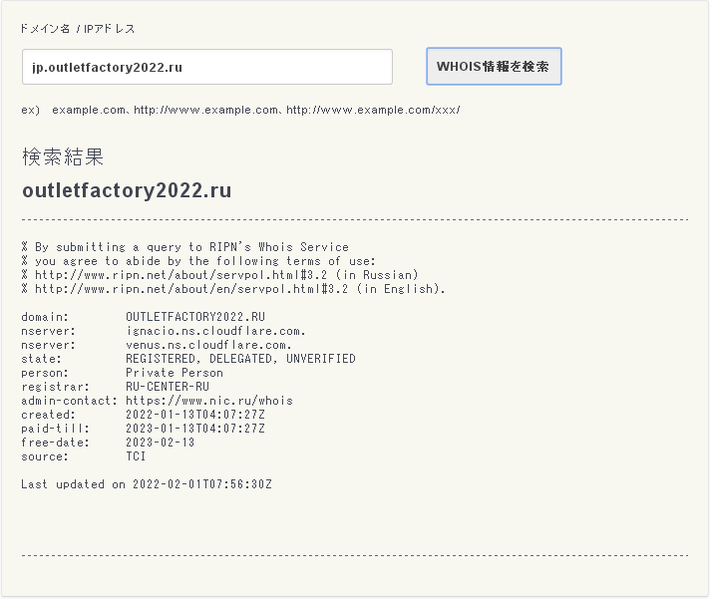Viewport: 710px width, 599px height.
Task: Click the RU-CENTER-RU registrar value
Action: tap(167, 387)
